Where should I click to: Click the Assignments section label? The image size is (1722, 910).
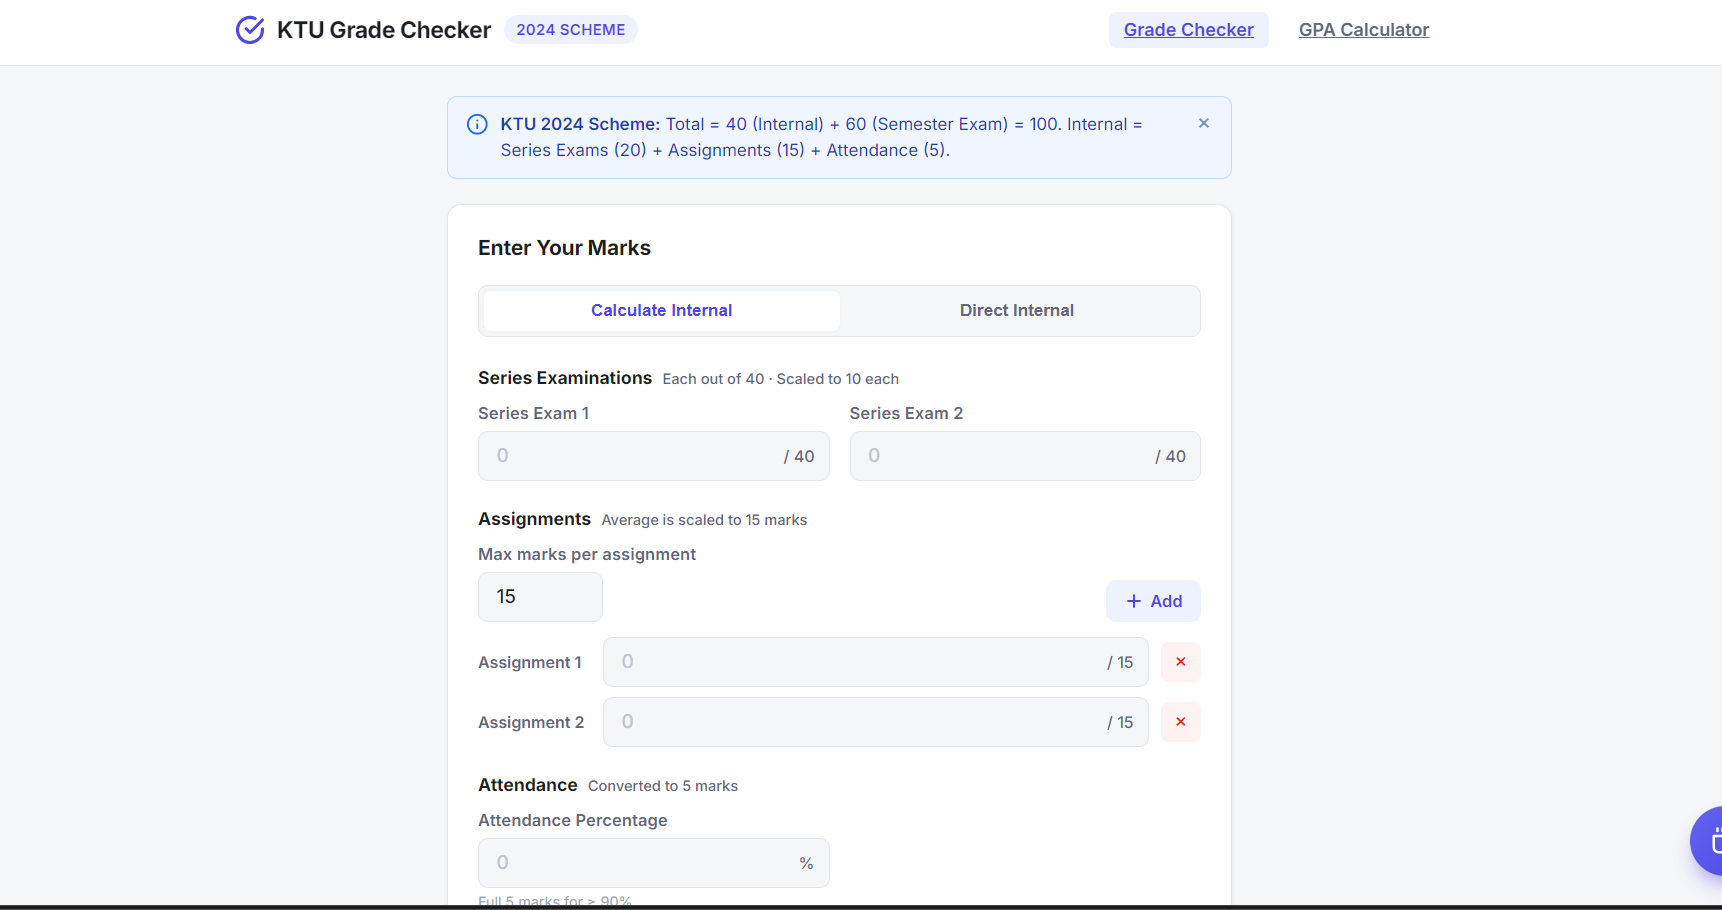[534, 519]
